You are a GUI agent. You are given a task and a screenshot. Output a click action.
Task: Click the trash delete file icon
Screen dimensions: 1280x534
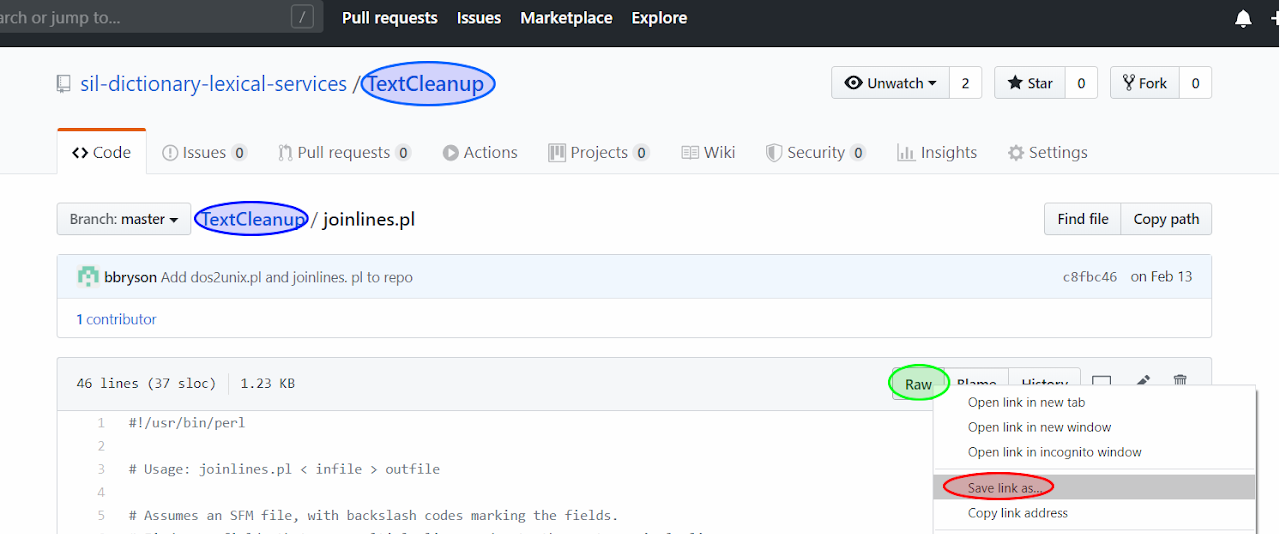(1180, 381)
